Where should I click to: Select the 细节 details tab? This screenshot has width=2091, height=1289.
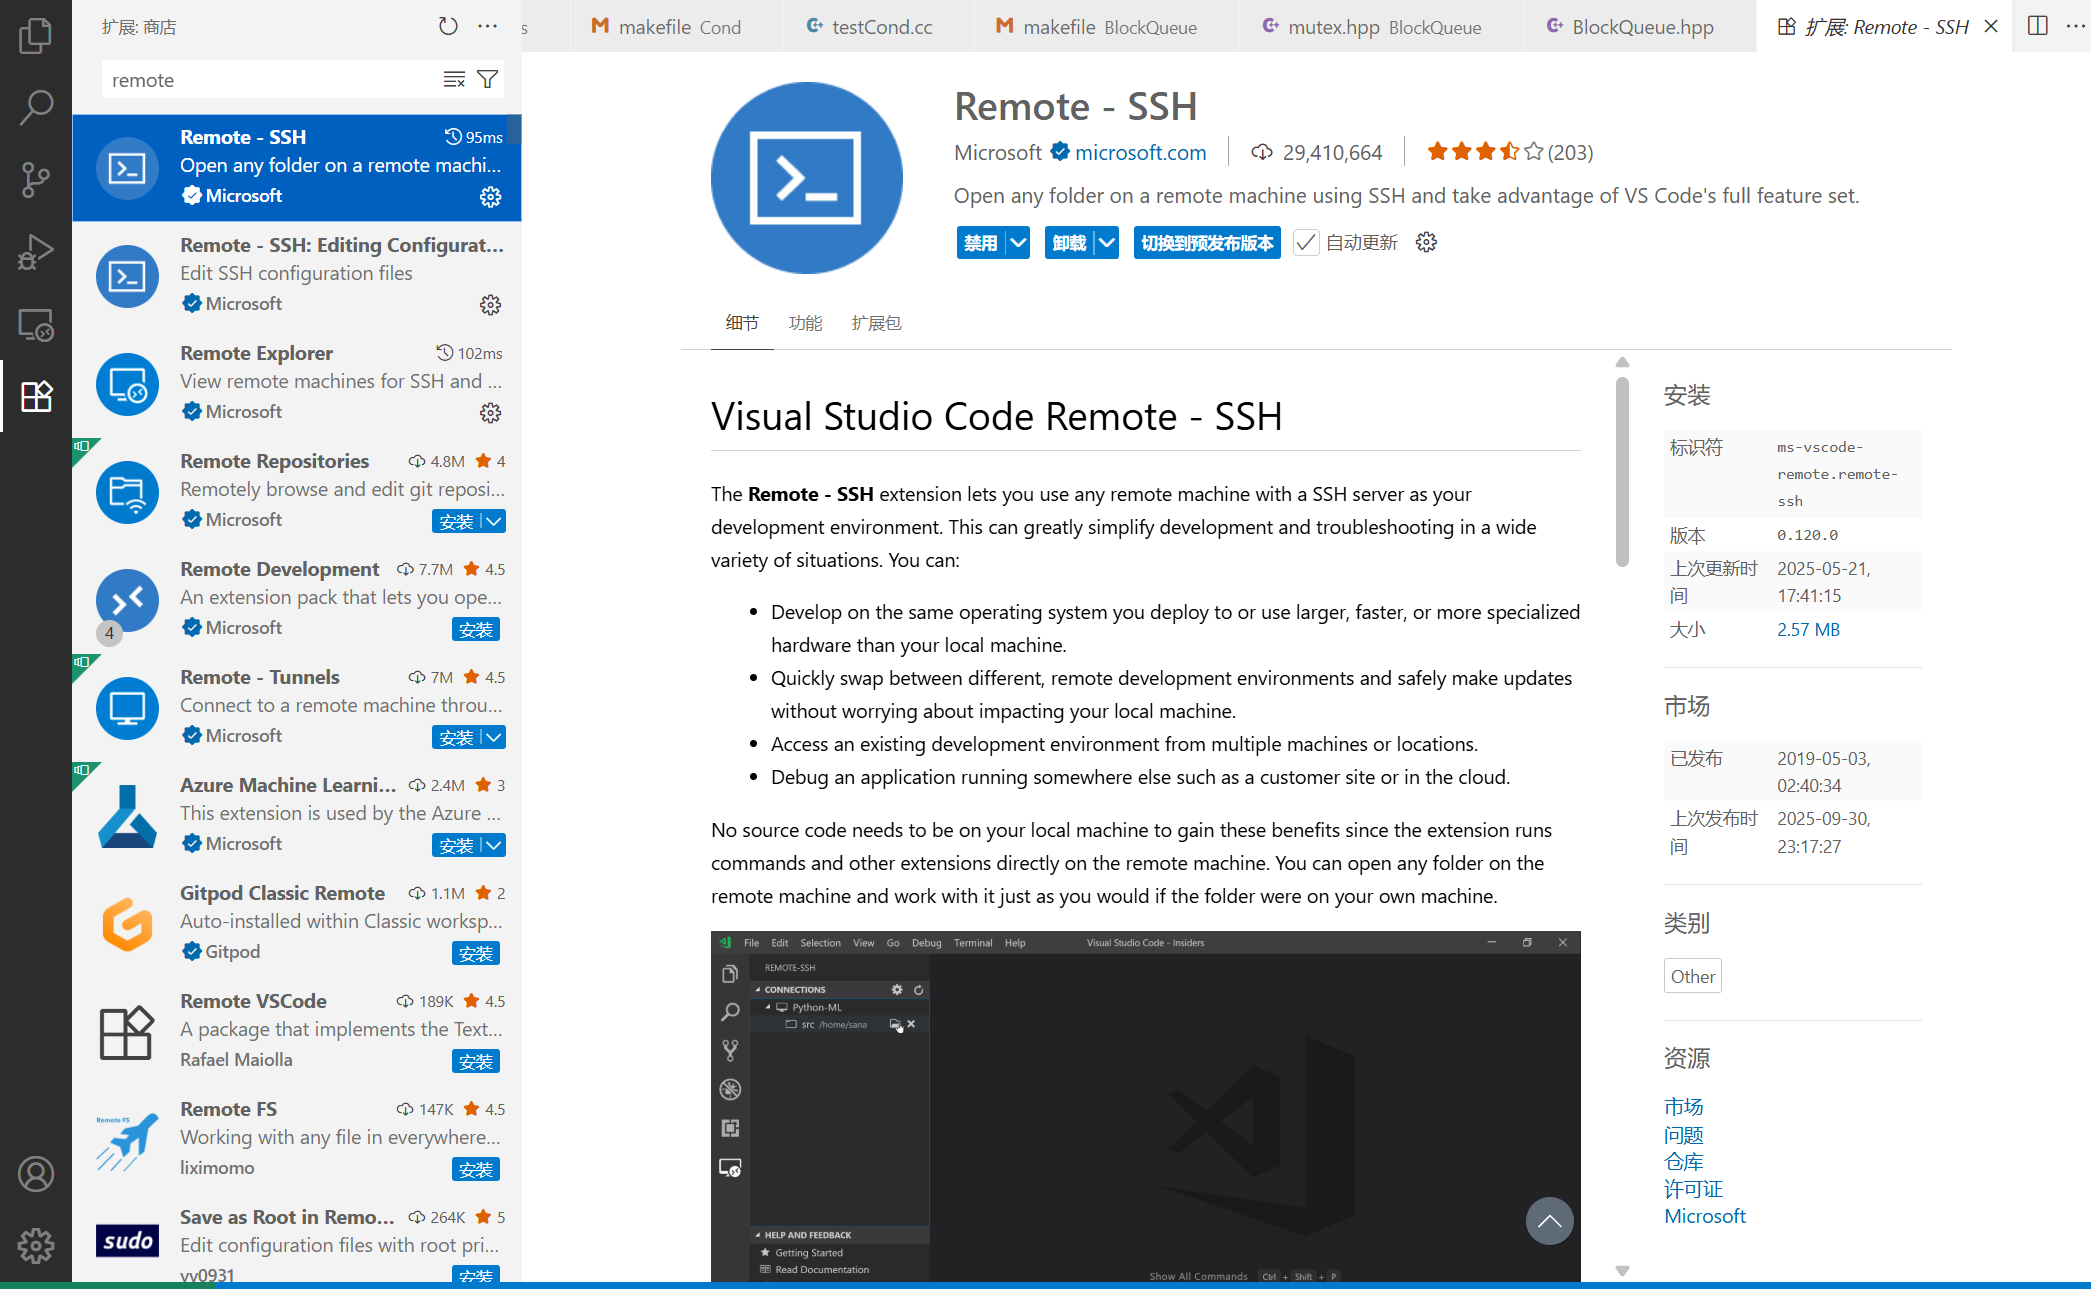[x=742, y=323]
